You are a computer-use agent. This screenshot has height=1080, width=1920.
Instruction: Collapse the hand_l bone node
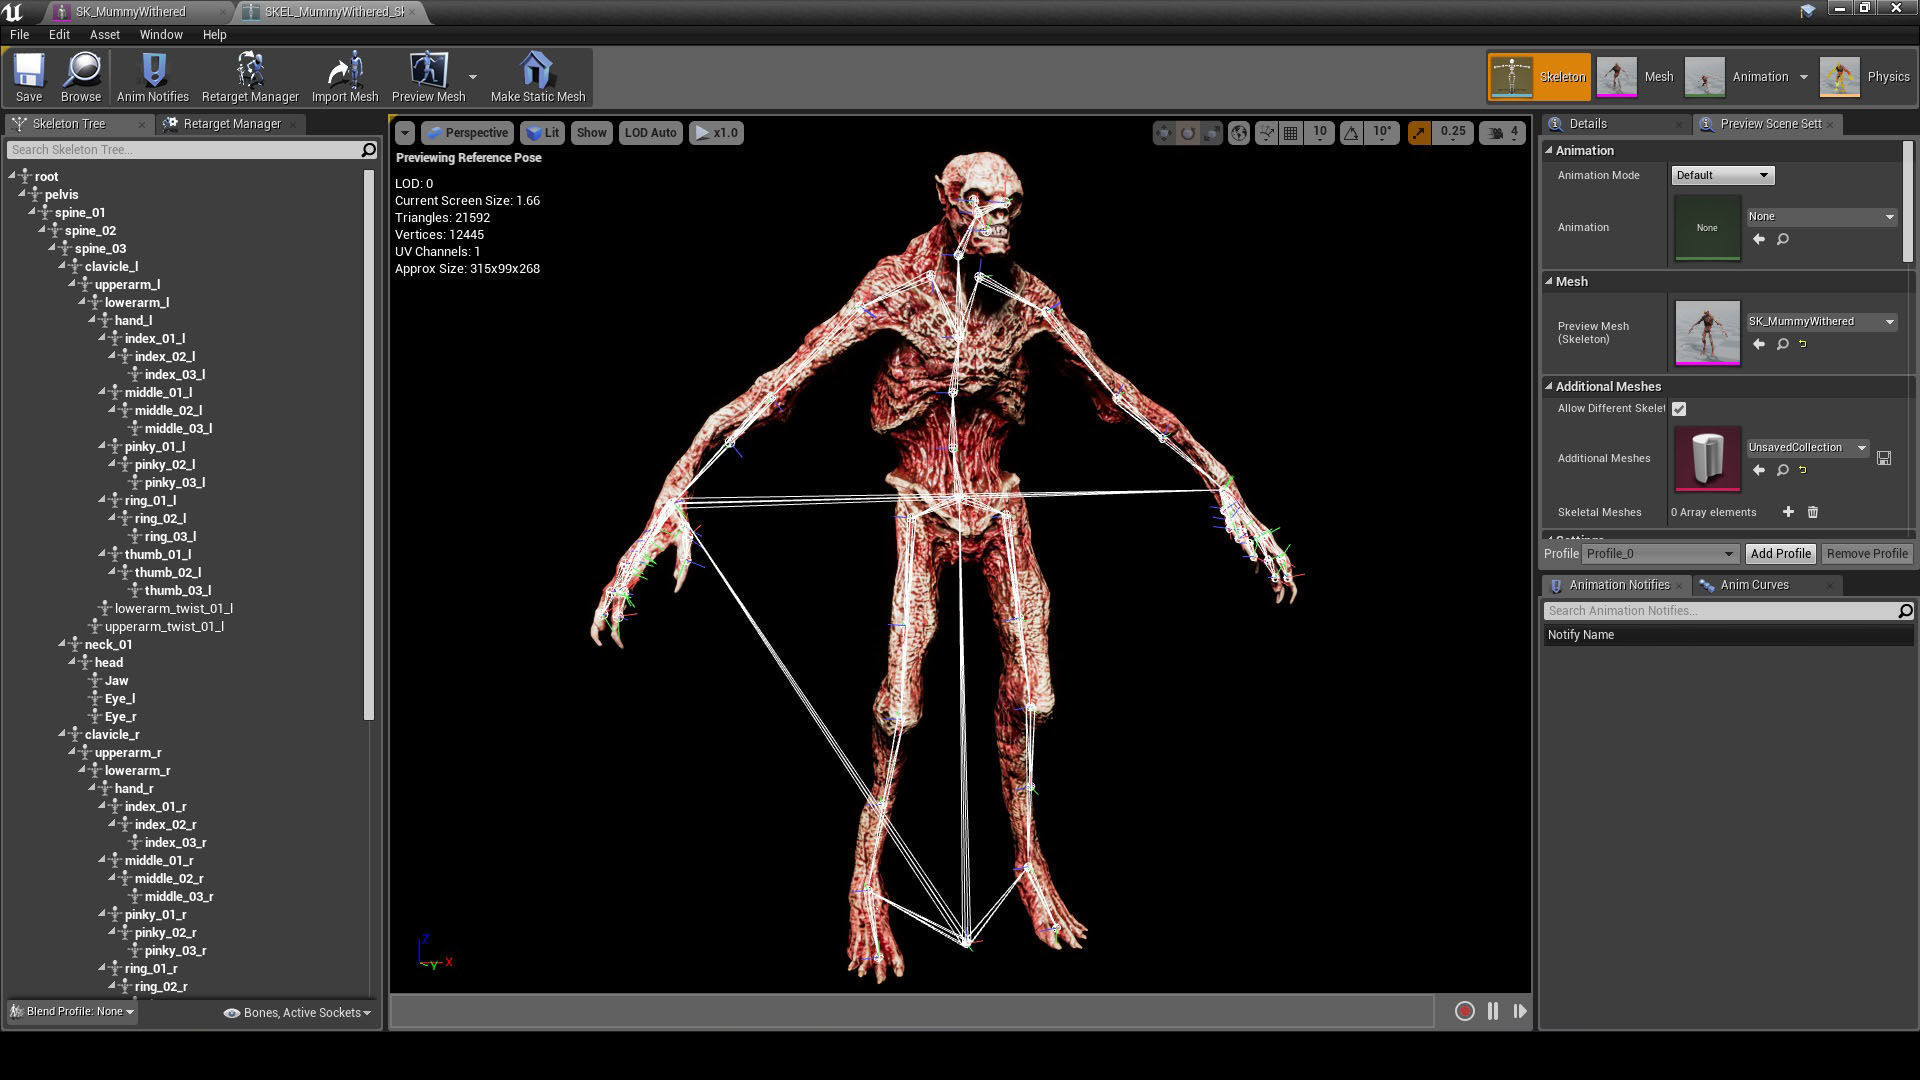pyautogui.click(x=92, y=321)
